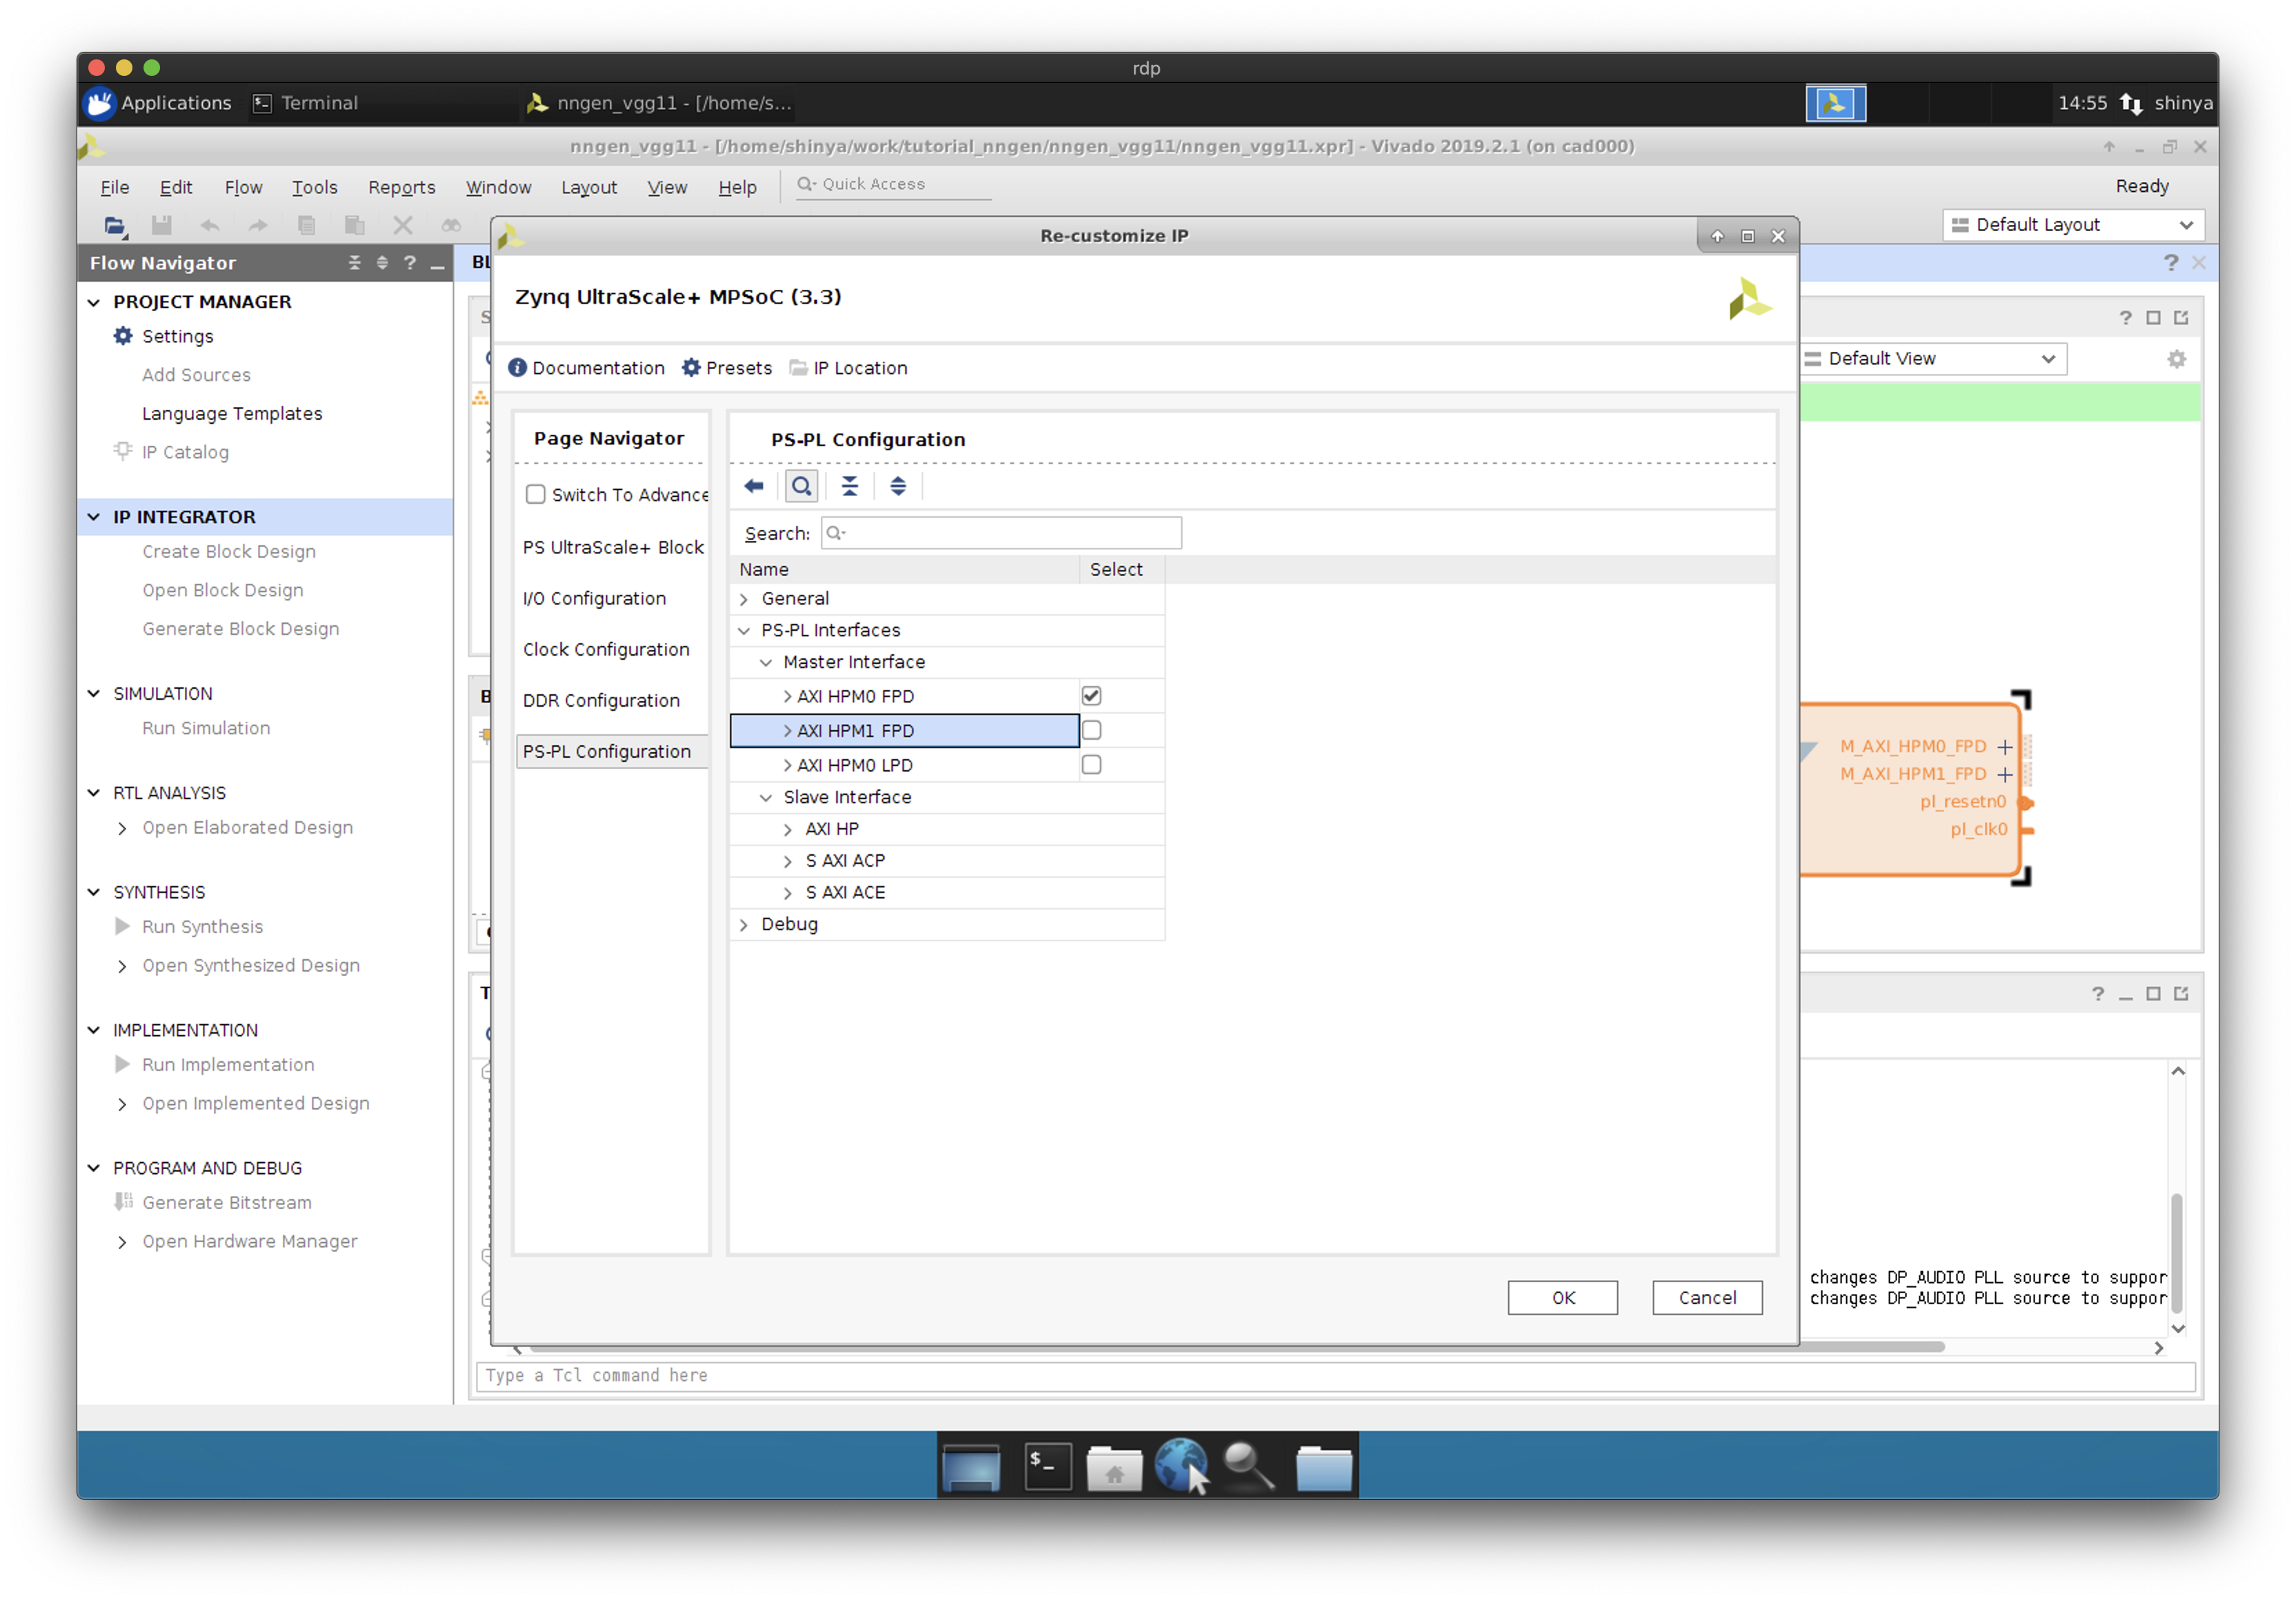Enable the AXI HPM1 FPD checkbox
Viewport: 2296px width, 1601px height.
1091,731
